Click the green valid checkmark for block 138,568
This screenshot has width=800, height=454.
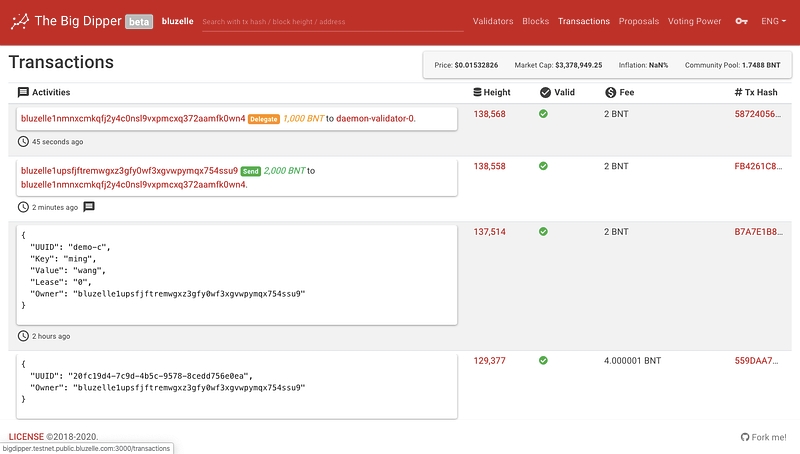(x=544, y=114)
